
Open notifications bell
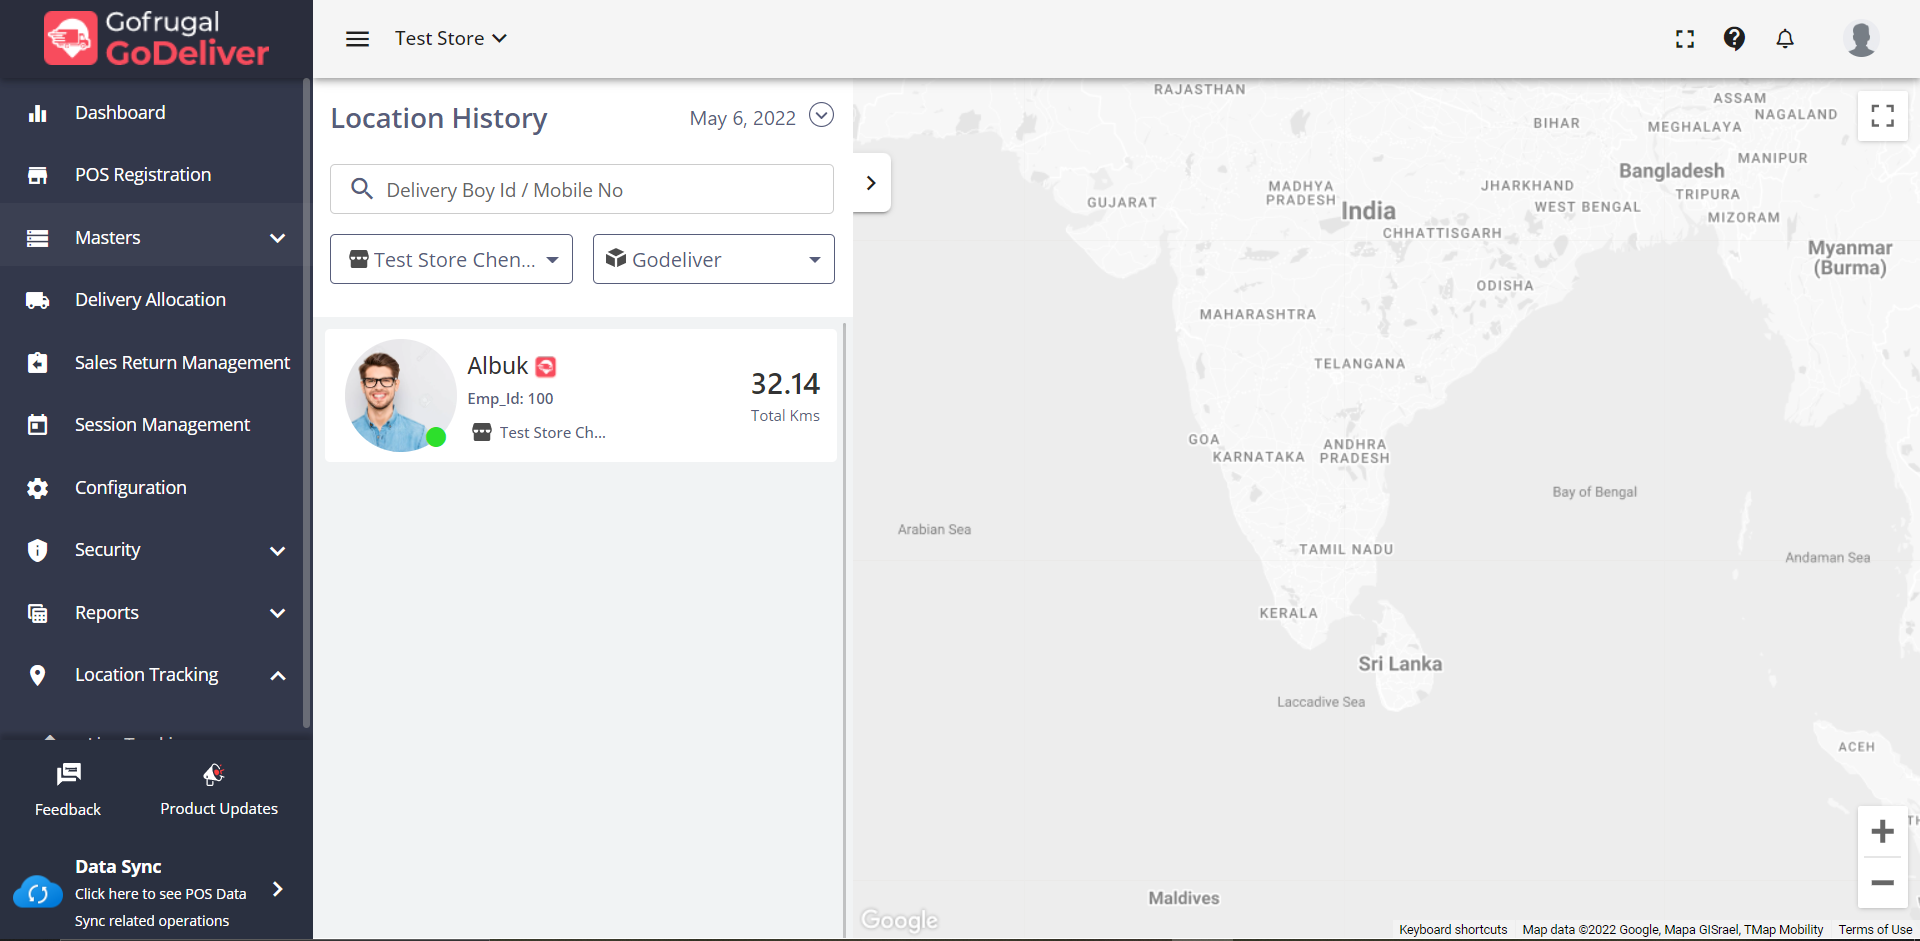[1785, 39]
